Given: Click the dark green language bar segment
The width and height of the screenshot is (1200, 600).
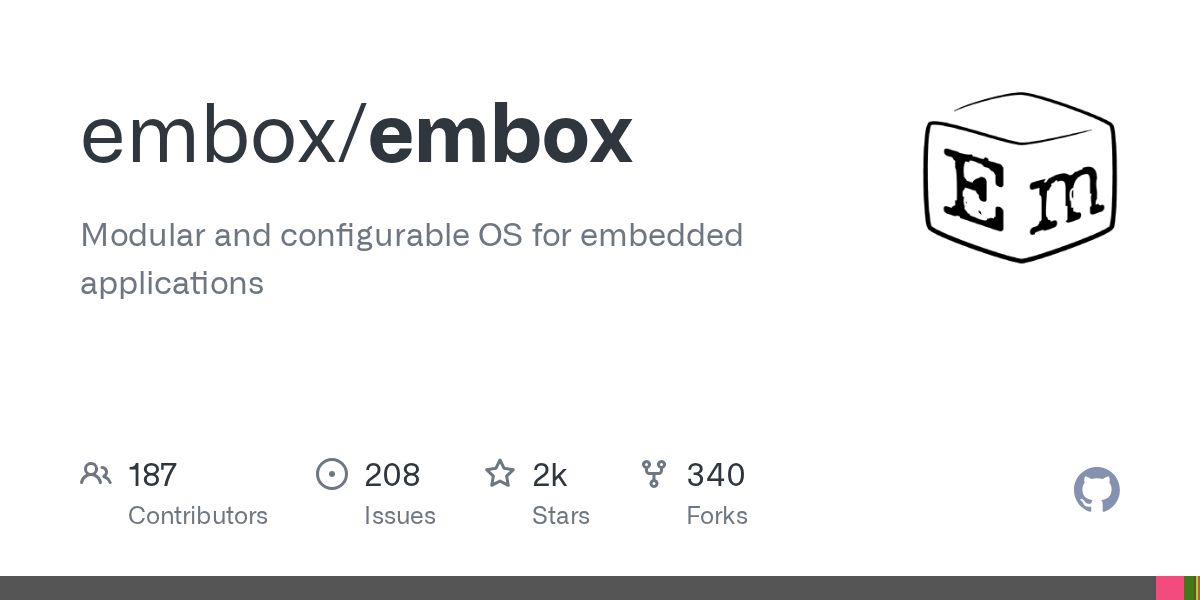Looking at the screenshot, I should point(1190,588).
